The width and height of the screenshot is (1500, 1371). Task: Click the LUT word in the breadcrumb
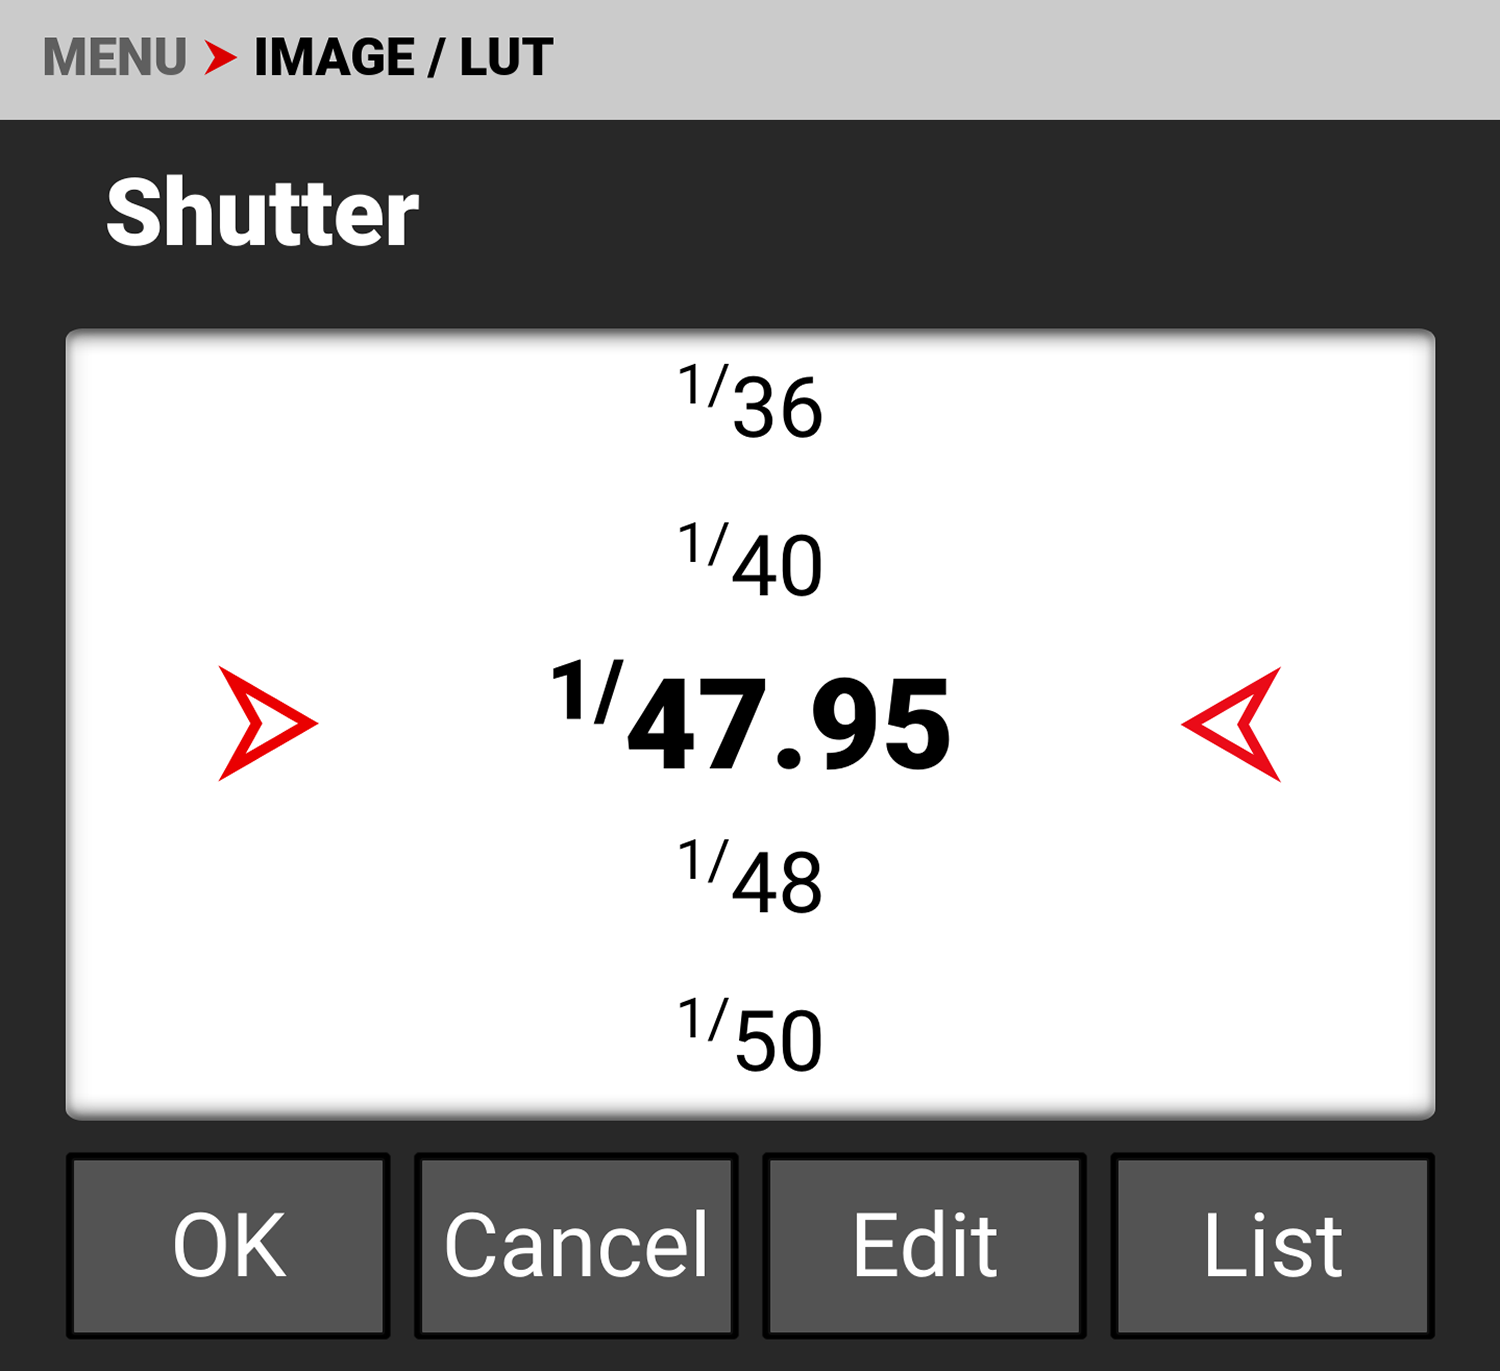(506, 57)
